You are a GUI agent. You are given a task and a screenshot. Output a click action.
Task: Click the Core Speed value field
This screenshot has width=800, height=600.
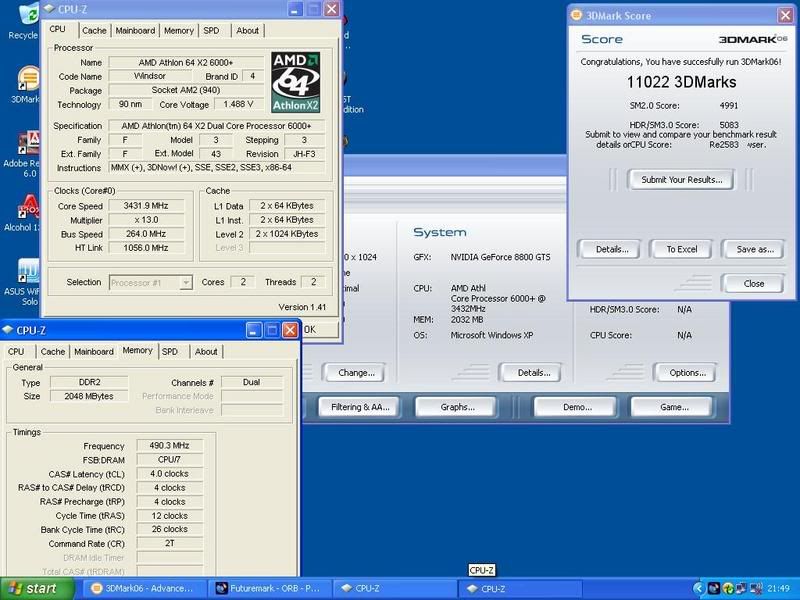click(148, 205)
